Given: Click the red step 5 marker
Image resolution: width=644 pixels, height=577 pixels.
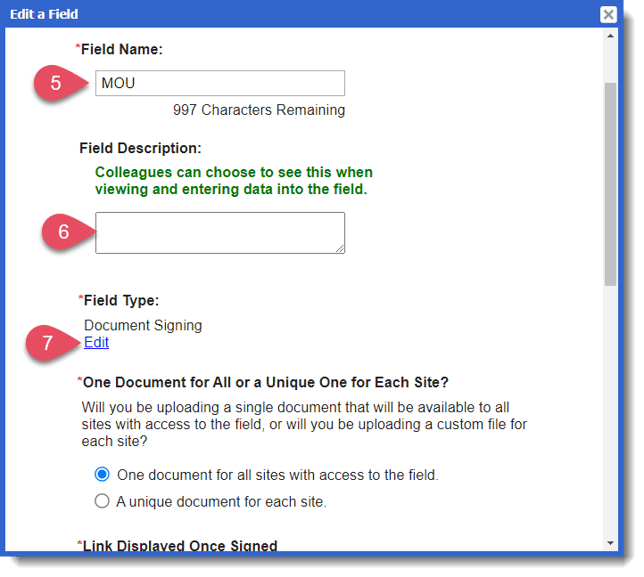Looking at the screenshot, I should (x=58, y=83).
